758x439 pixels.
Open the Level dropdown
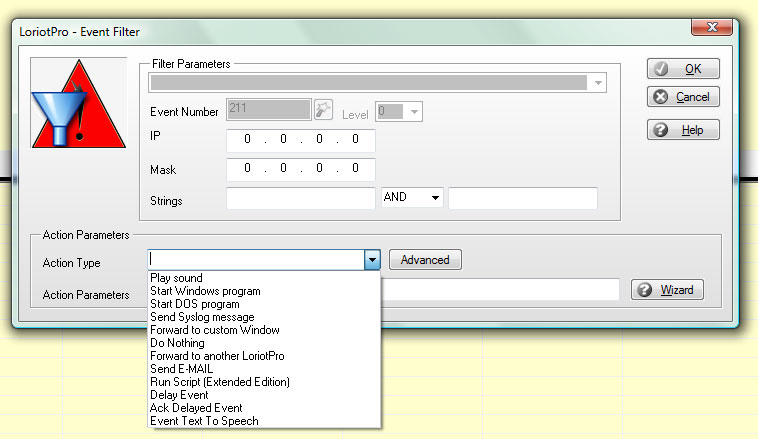coord(414,112)
